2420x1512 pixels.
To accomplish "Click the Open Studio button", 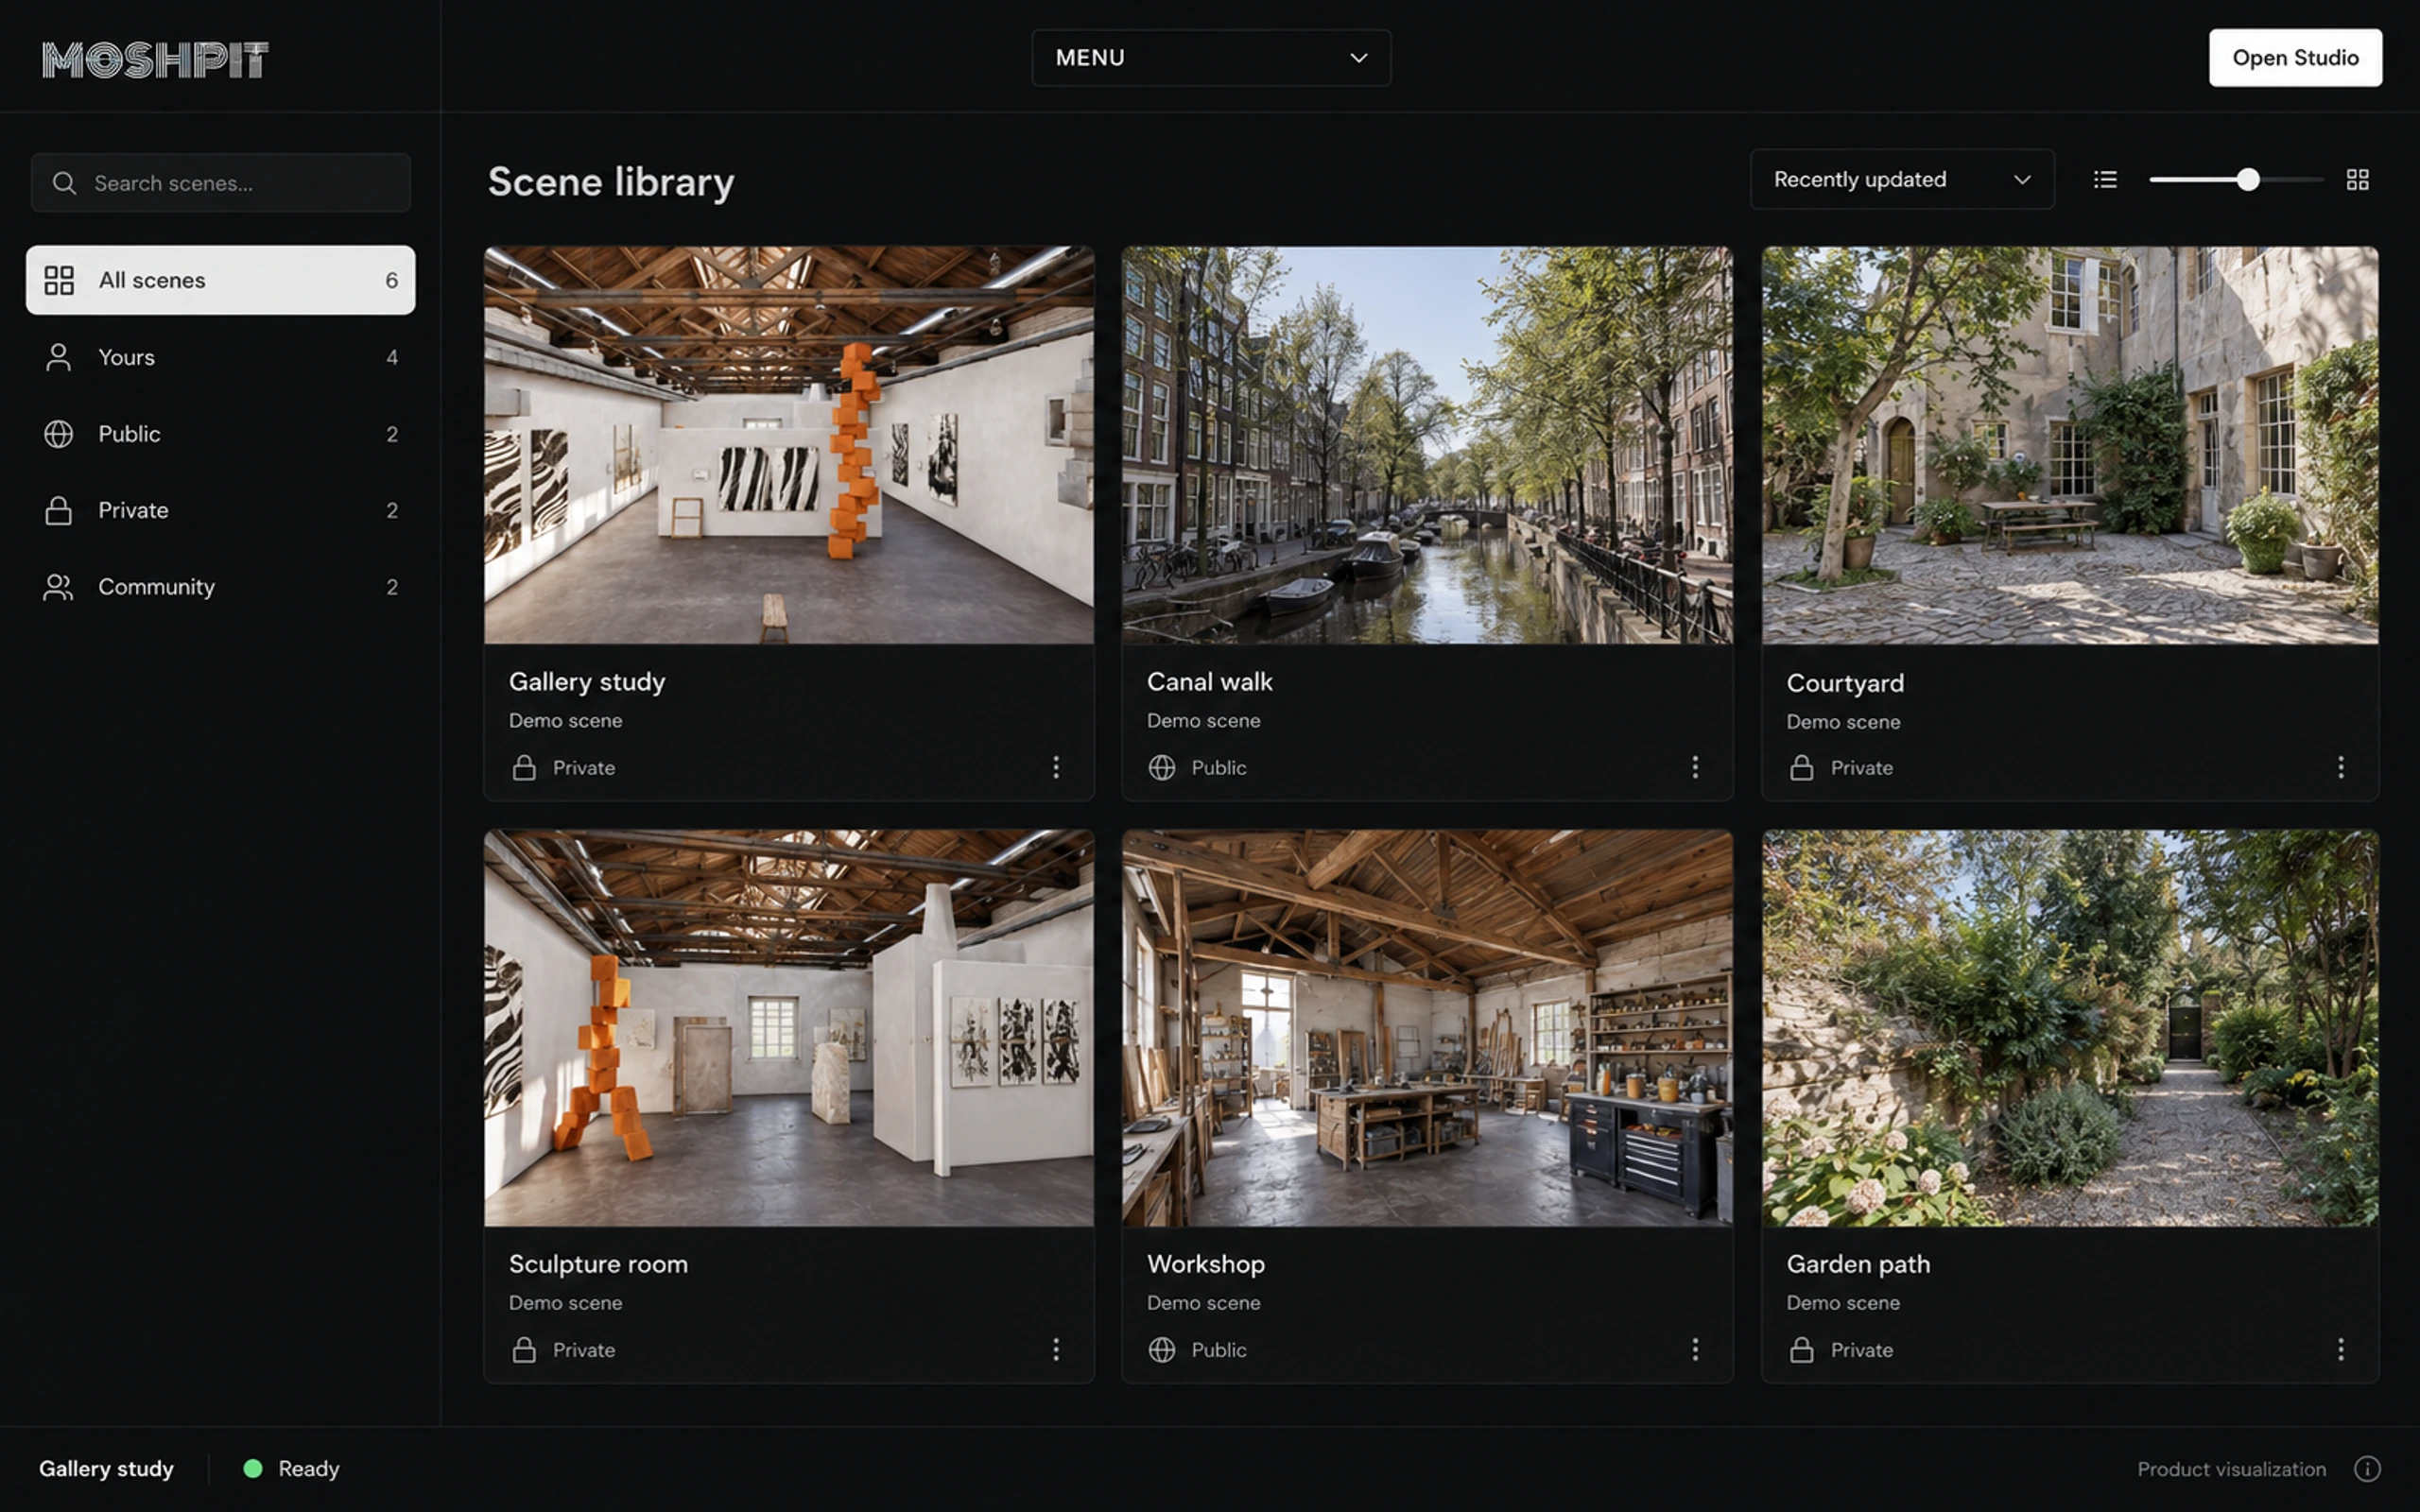I will 2295,58.
